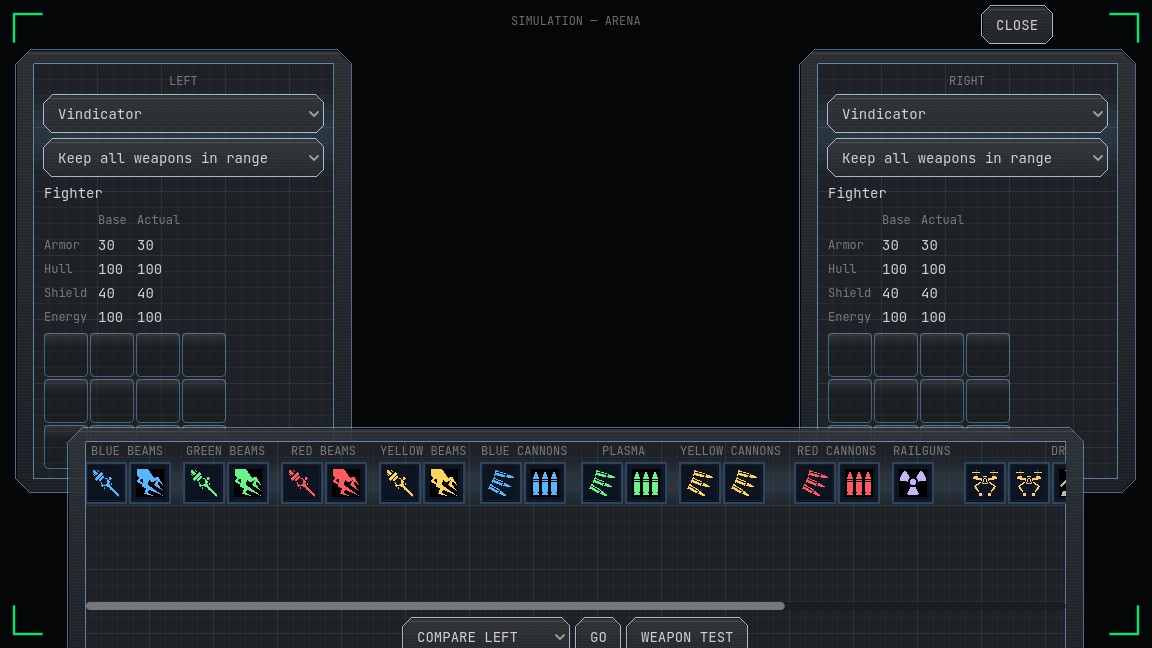
Task: Click the Fighter label in the RIGHT panel
Action: 857,193
